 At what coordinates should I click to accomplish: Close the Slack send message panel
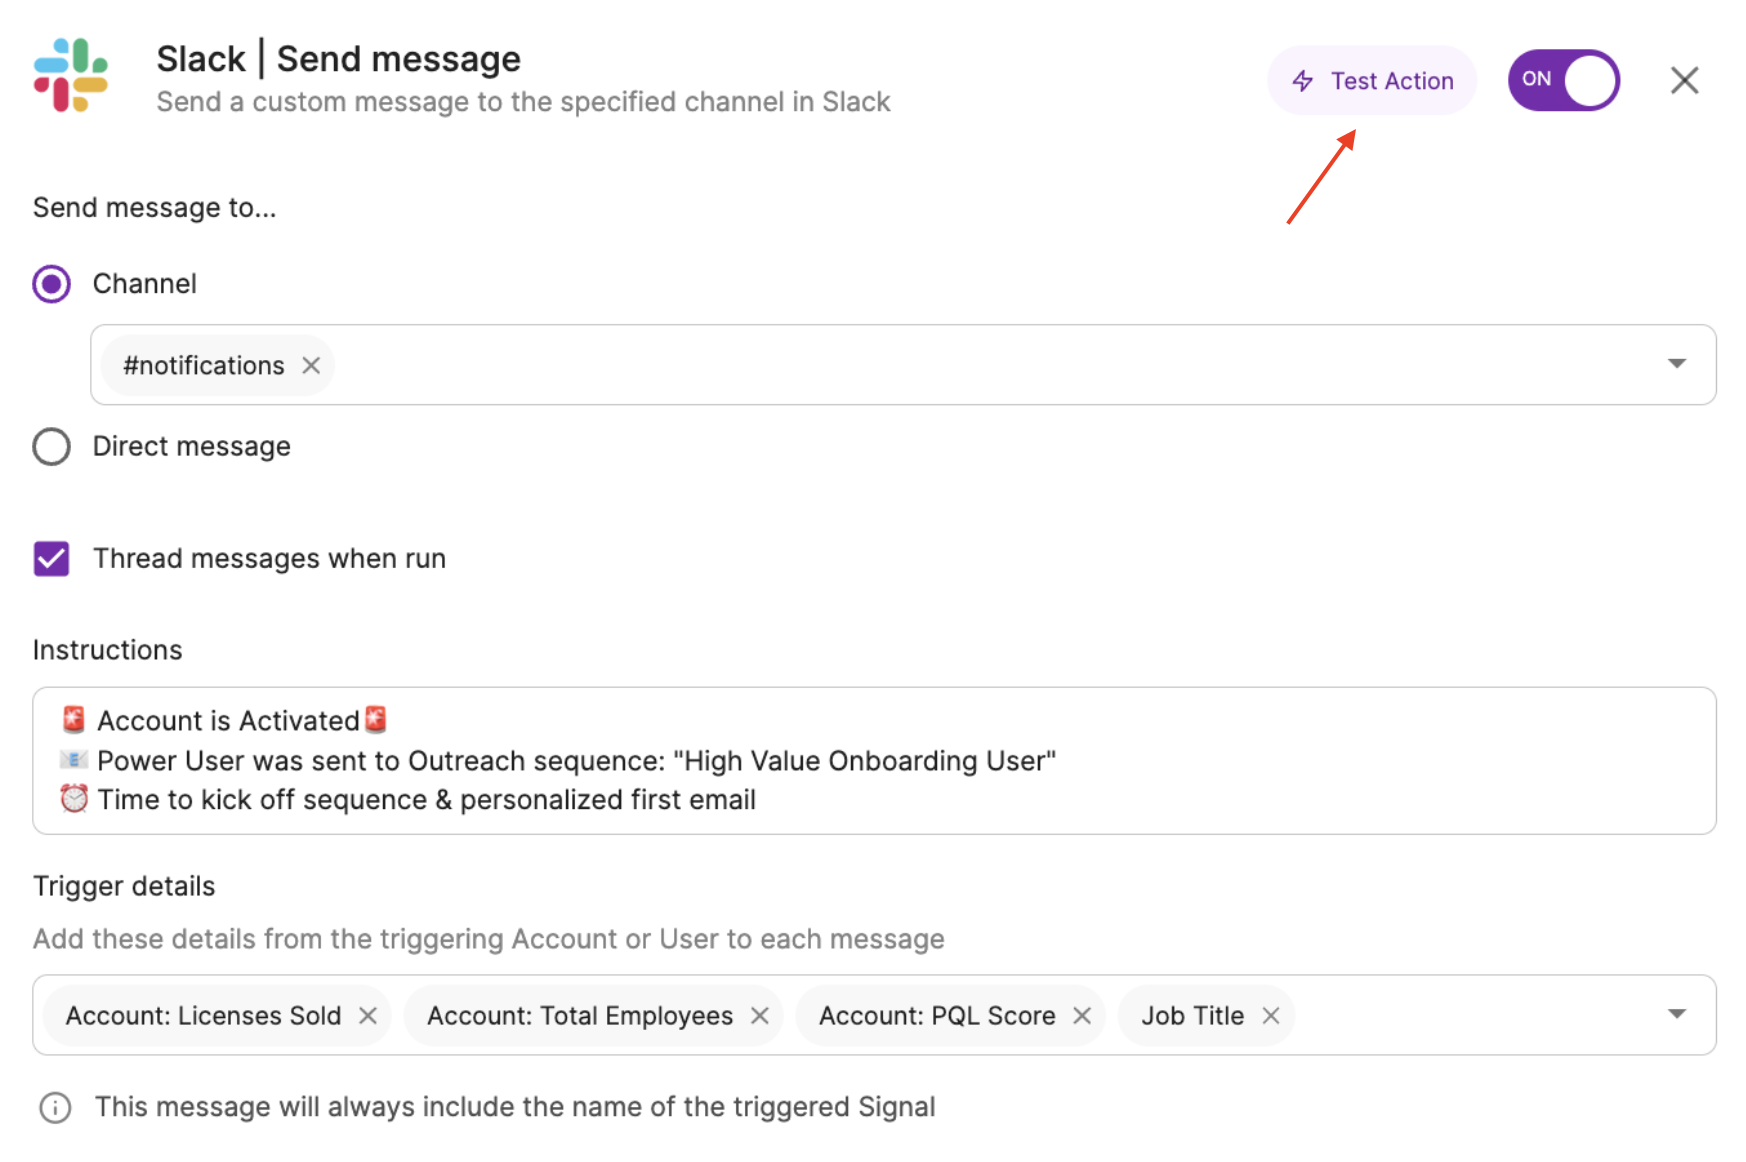[1685, 80]
